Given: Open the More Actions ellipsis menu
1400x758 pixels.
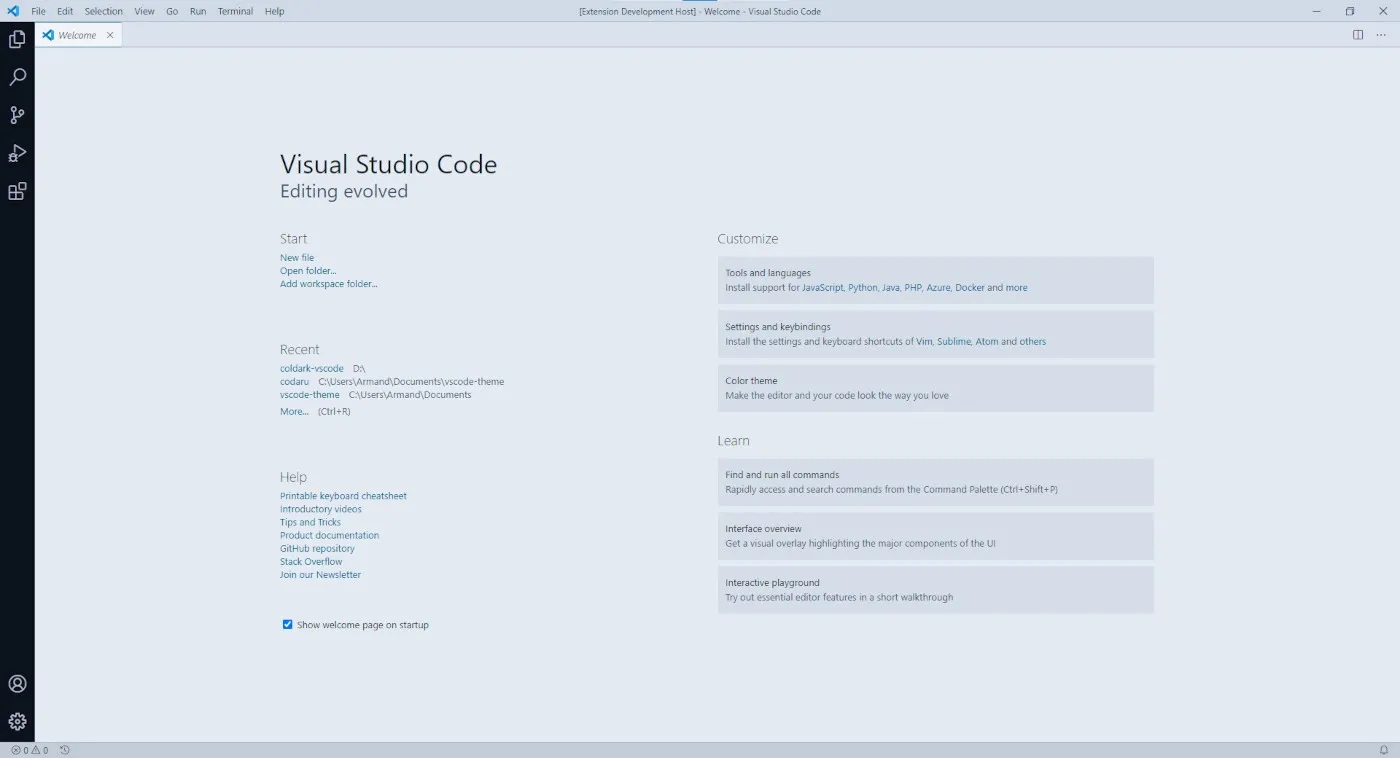Looking at the screenshot, I should pos(1381,35).
